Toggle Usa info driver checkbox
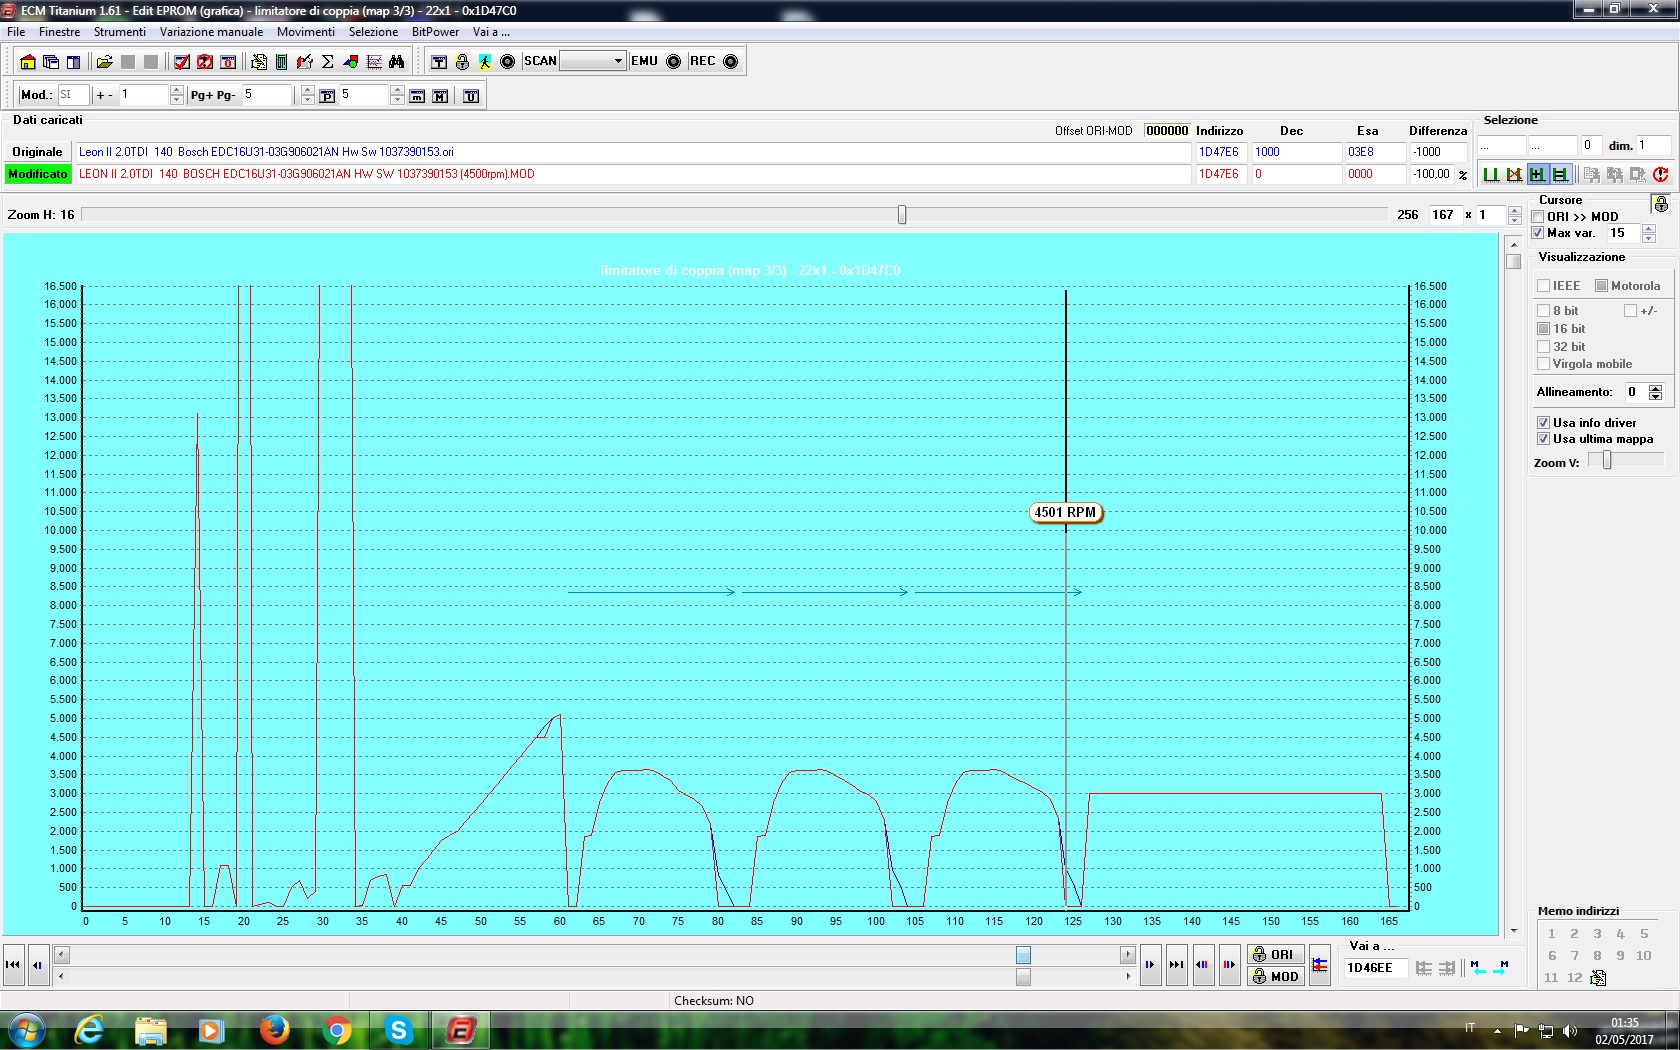Screen dimensions: 1680x1050 [x=1543, y=423]
